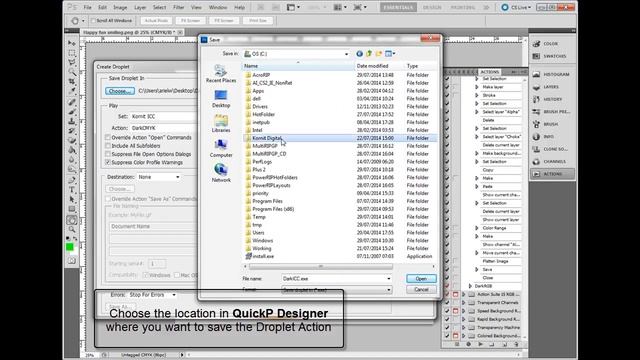The width and height of the screenshot is (640, 360).
Task: Open the Layers panel icon
Action: coord(536,87)
